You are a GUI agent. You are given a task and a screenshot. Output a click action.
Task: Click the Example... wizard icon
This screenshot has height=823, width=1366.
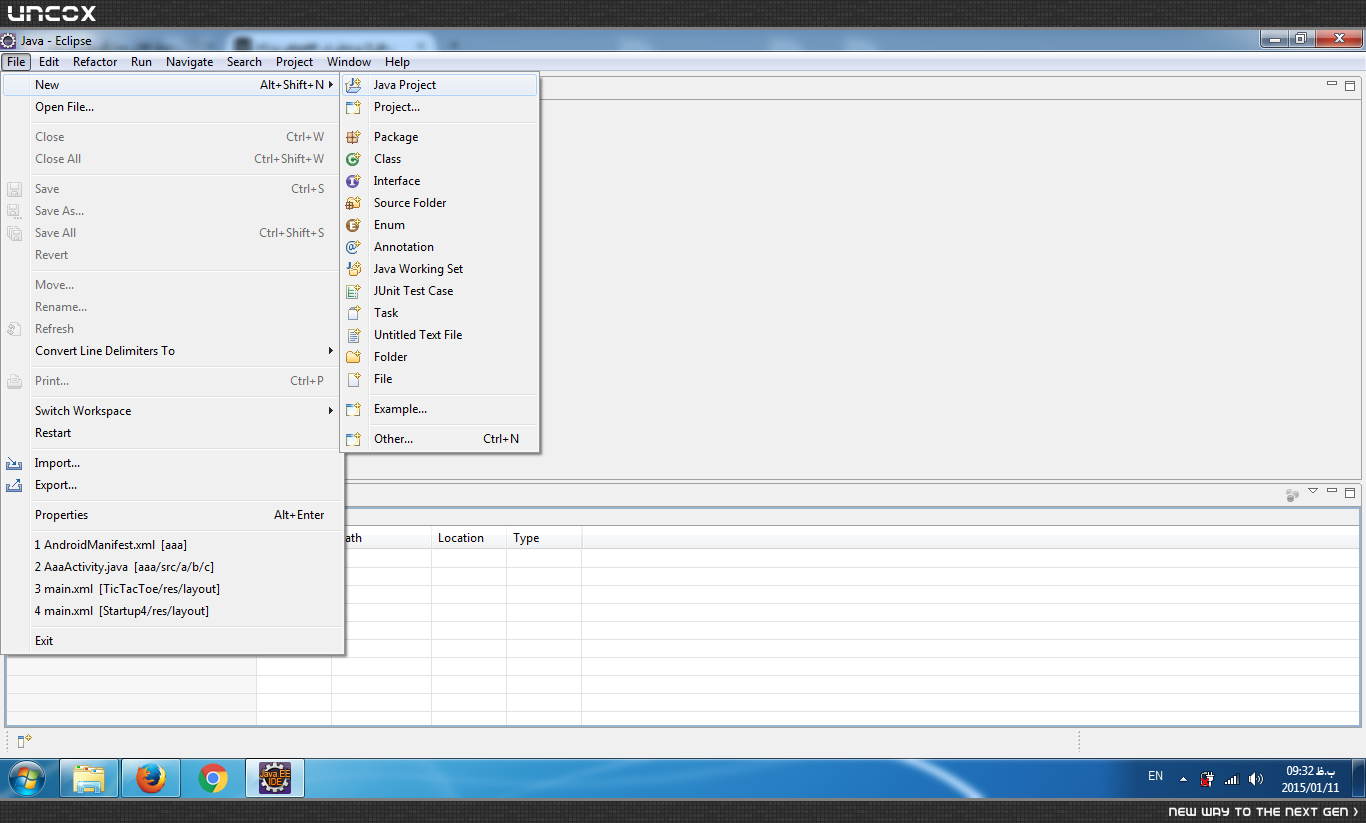pyautogui.click(x=353, y=409)
